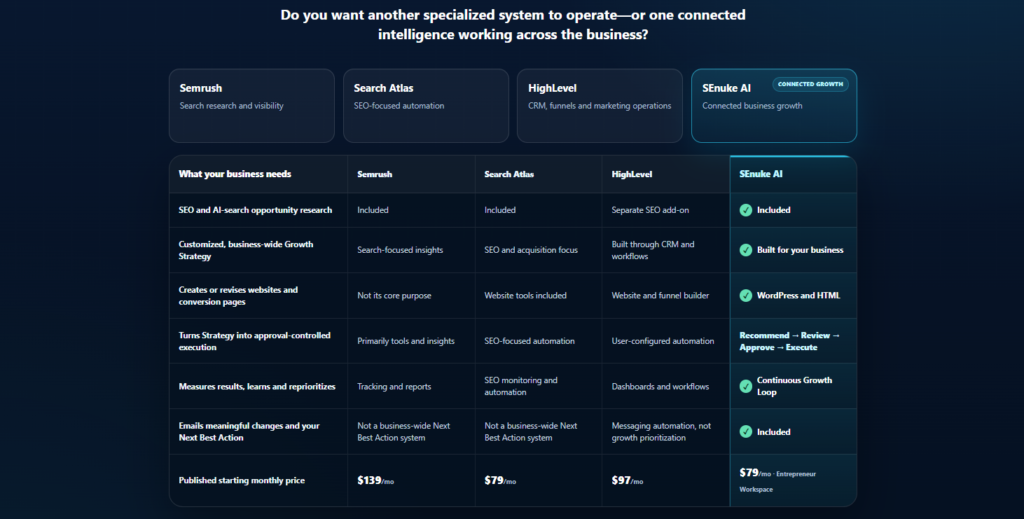Click 'Recommend → Review → Approve → Execute' text
Viewport: 1024px width, 519px height.
point(790,341)
